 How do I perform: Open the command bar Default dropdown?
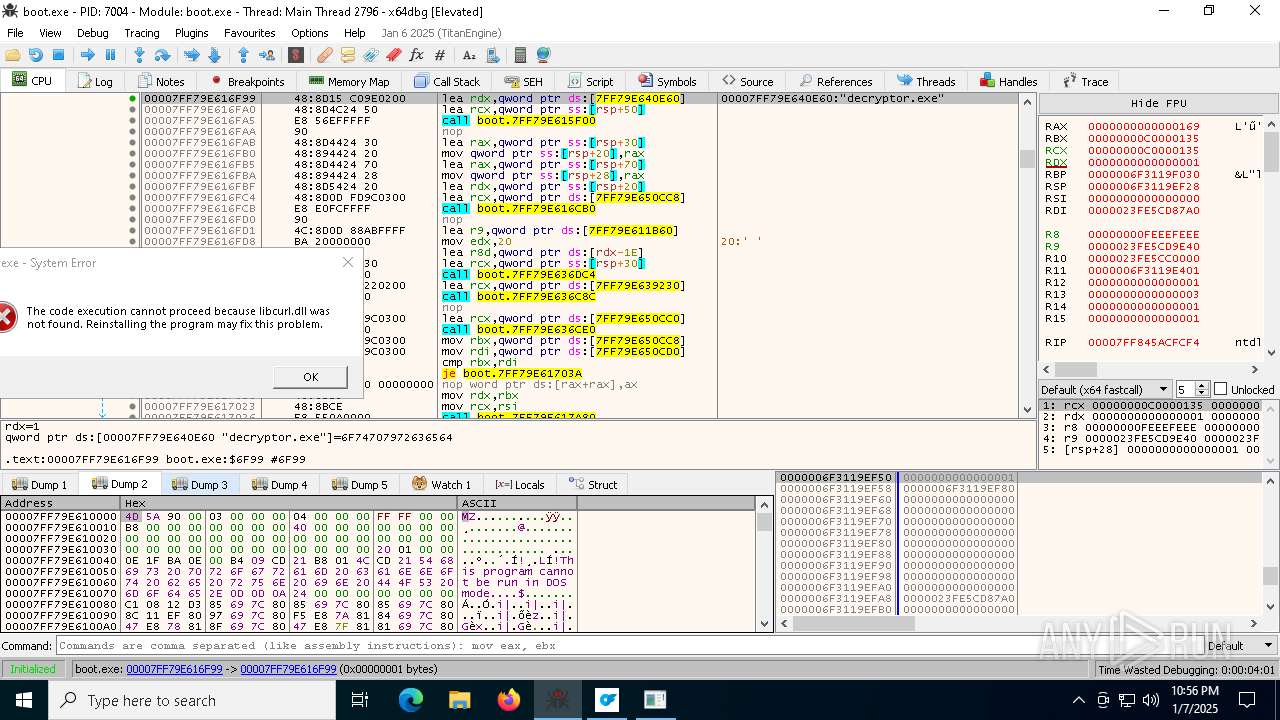tap(1240, 646)
